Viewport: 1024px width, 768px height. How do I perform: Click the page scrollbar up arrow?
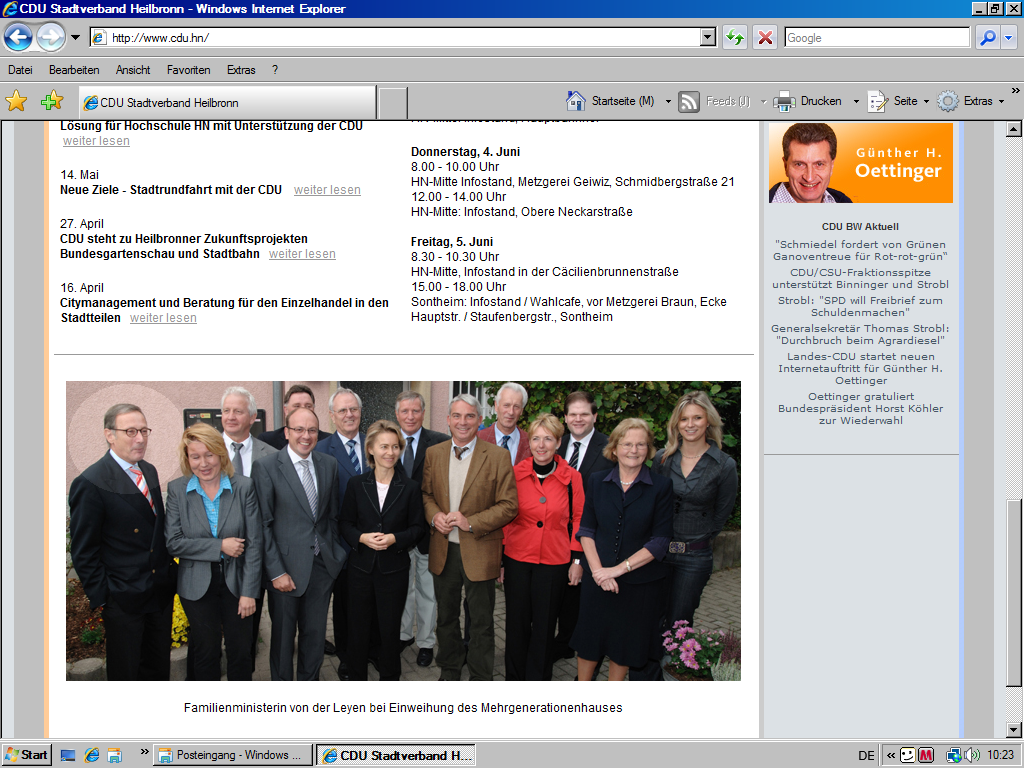1014,129
